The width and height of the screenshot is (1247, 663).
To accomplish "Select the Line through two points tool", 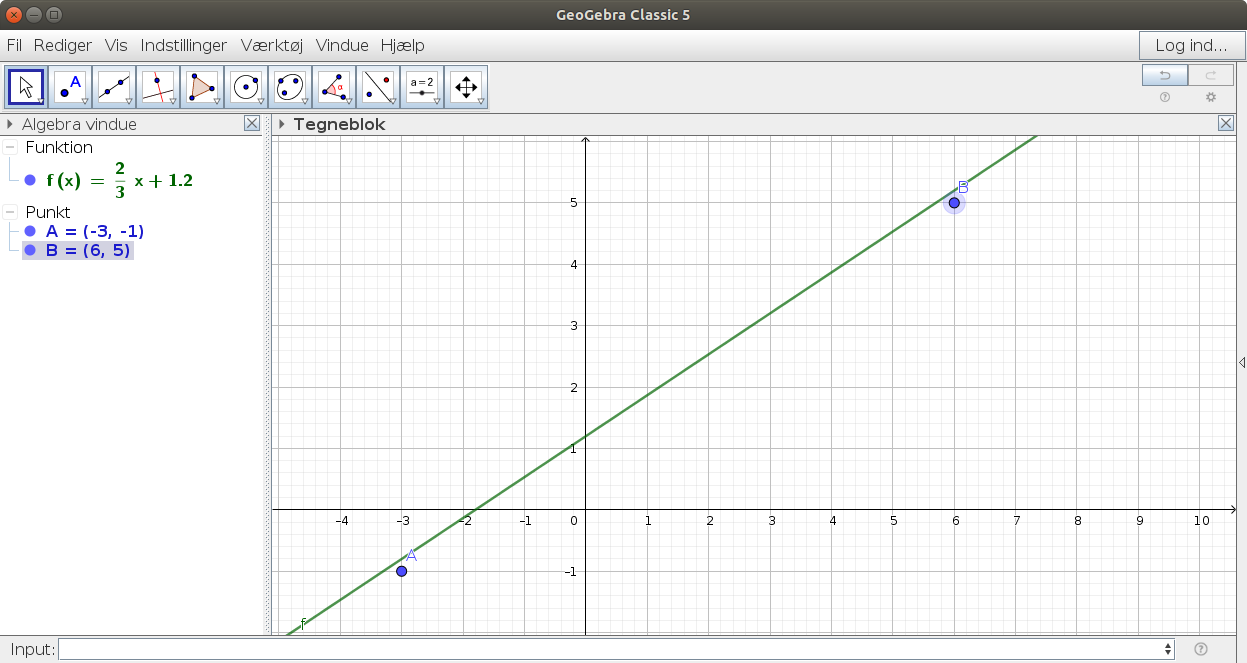I will 114,87.
